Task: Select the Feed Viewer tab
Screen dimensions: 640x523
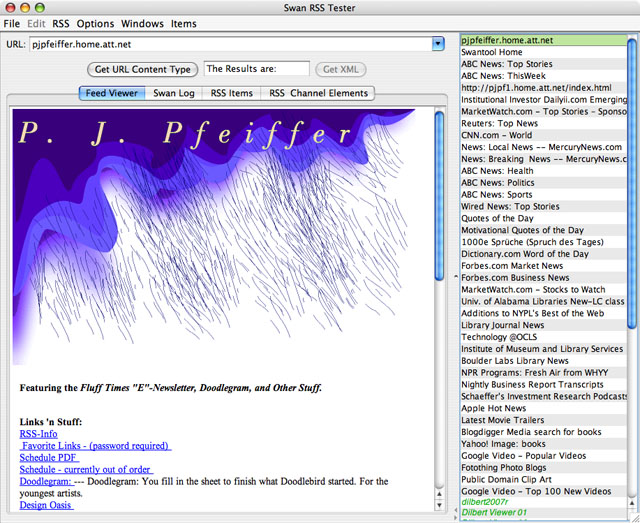Action: 111,93
